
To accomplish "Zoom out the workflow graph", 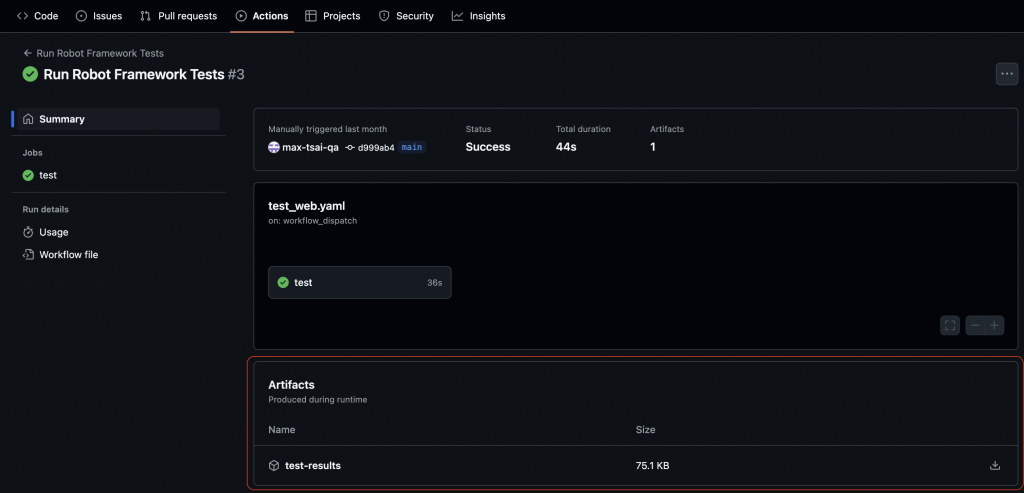I will pyautogui.click(x=975, y=325).
